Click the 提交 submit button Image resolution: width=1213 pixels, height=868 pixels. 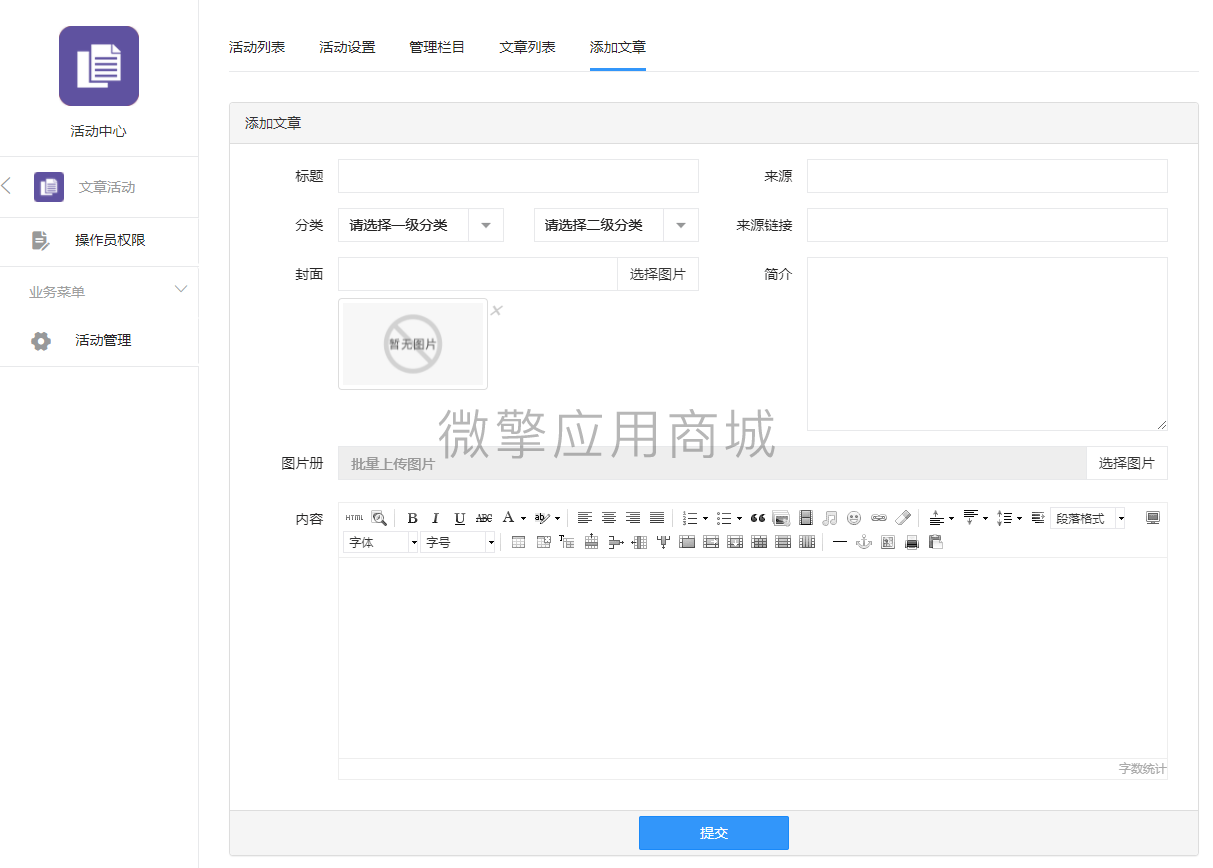pyautogui.click(x=714, y=833)
